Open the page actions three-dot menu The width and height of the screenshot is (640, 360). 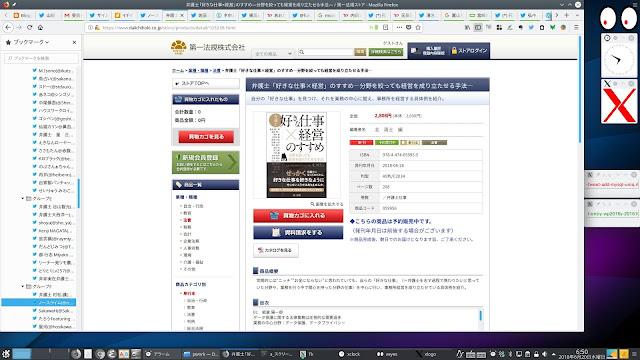[399, 27]
